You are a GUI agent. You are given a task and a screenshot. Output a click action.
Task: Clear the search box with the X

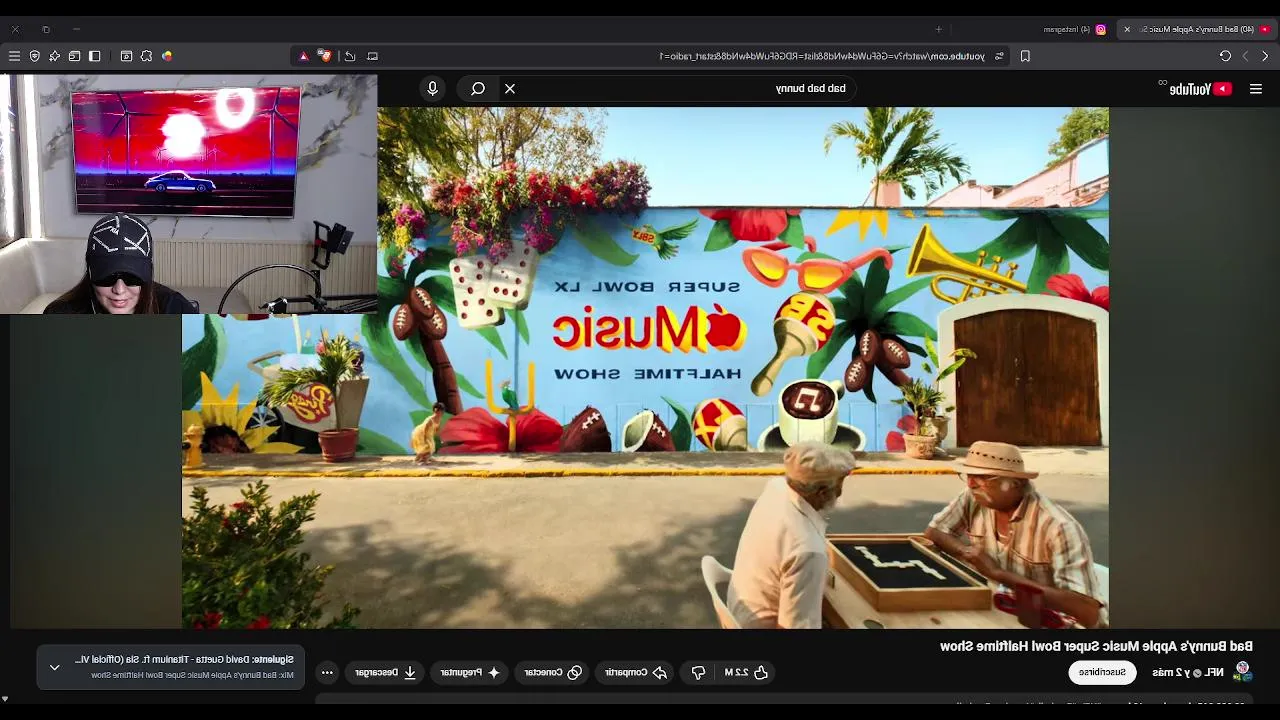[x=510, y=89]
